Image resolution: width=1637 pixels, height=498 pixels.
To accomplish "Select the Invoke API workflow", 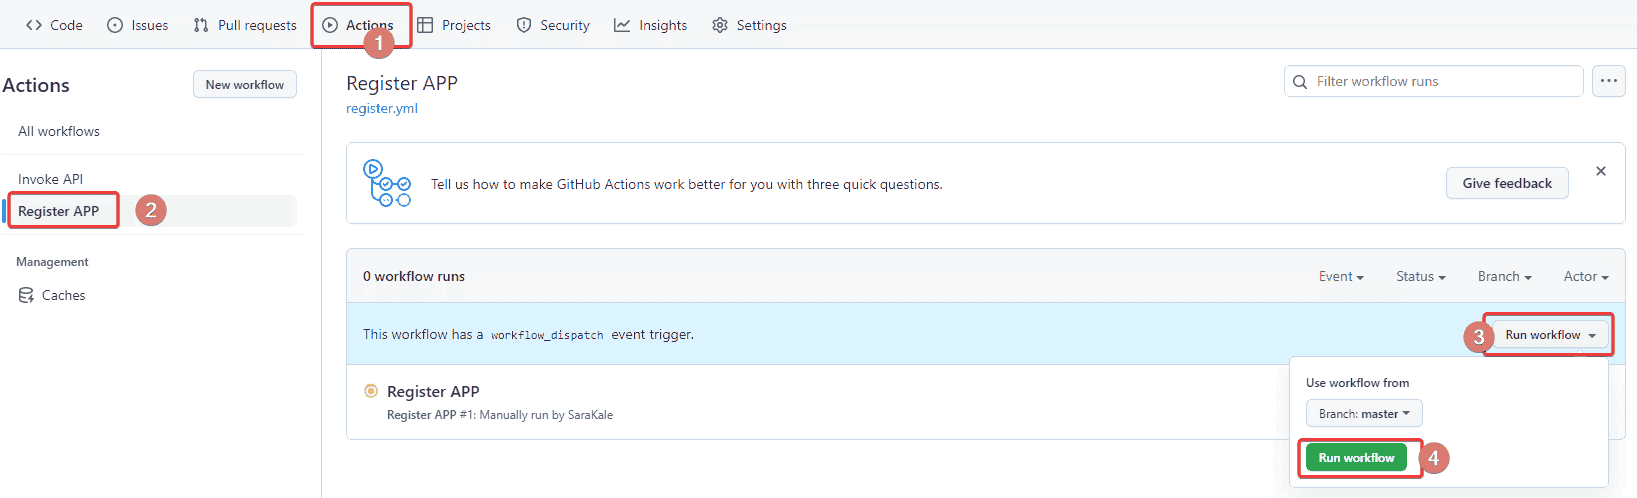I will click(51, 179).
